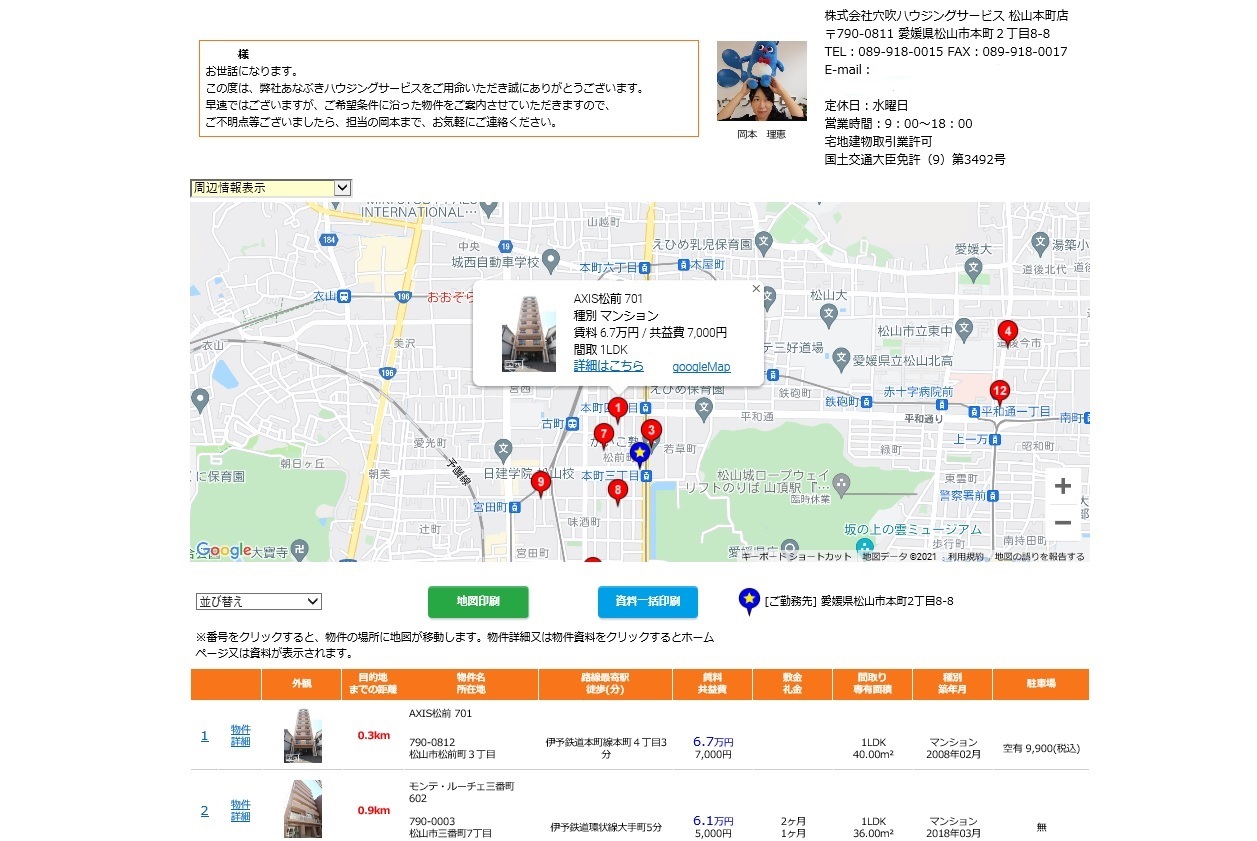Click モンテ・ルーチェ三番町 building thumbnail

click(302, 809)
